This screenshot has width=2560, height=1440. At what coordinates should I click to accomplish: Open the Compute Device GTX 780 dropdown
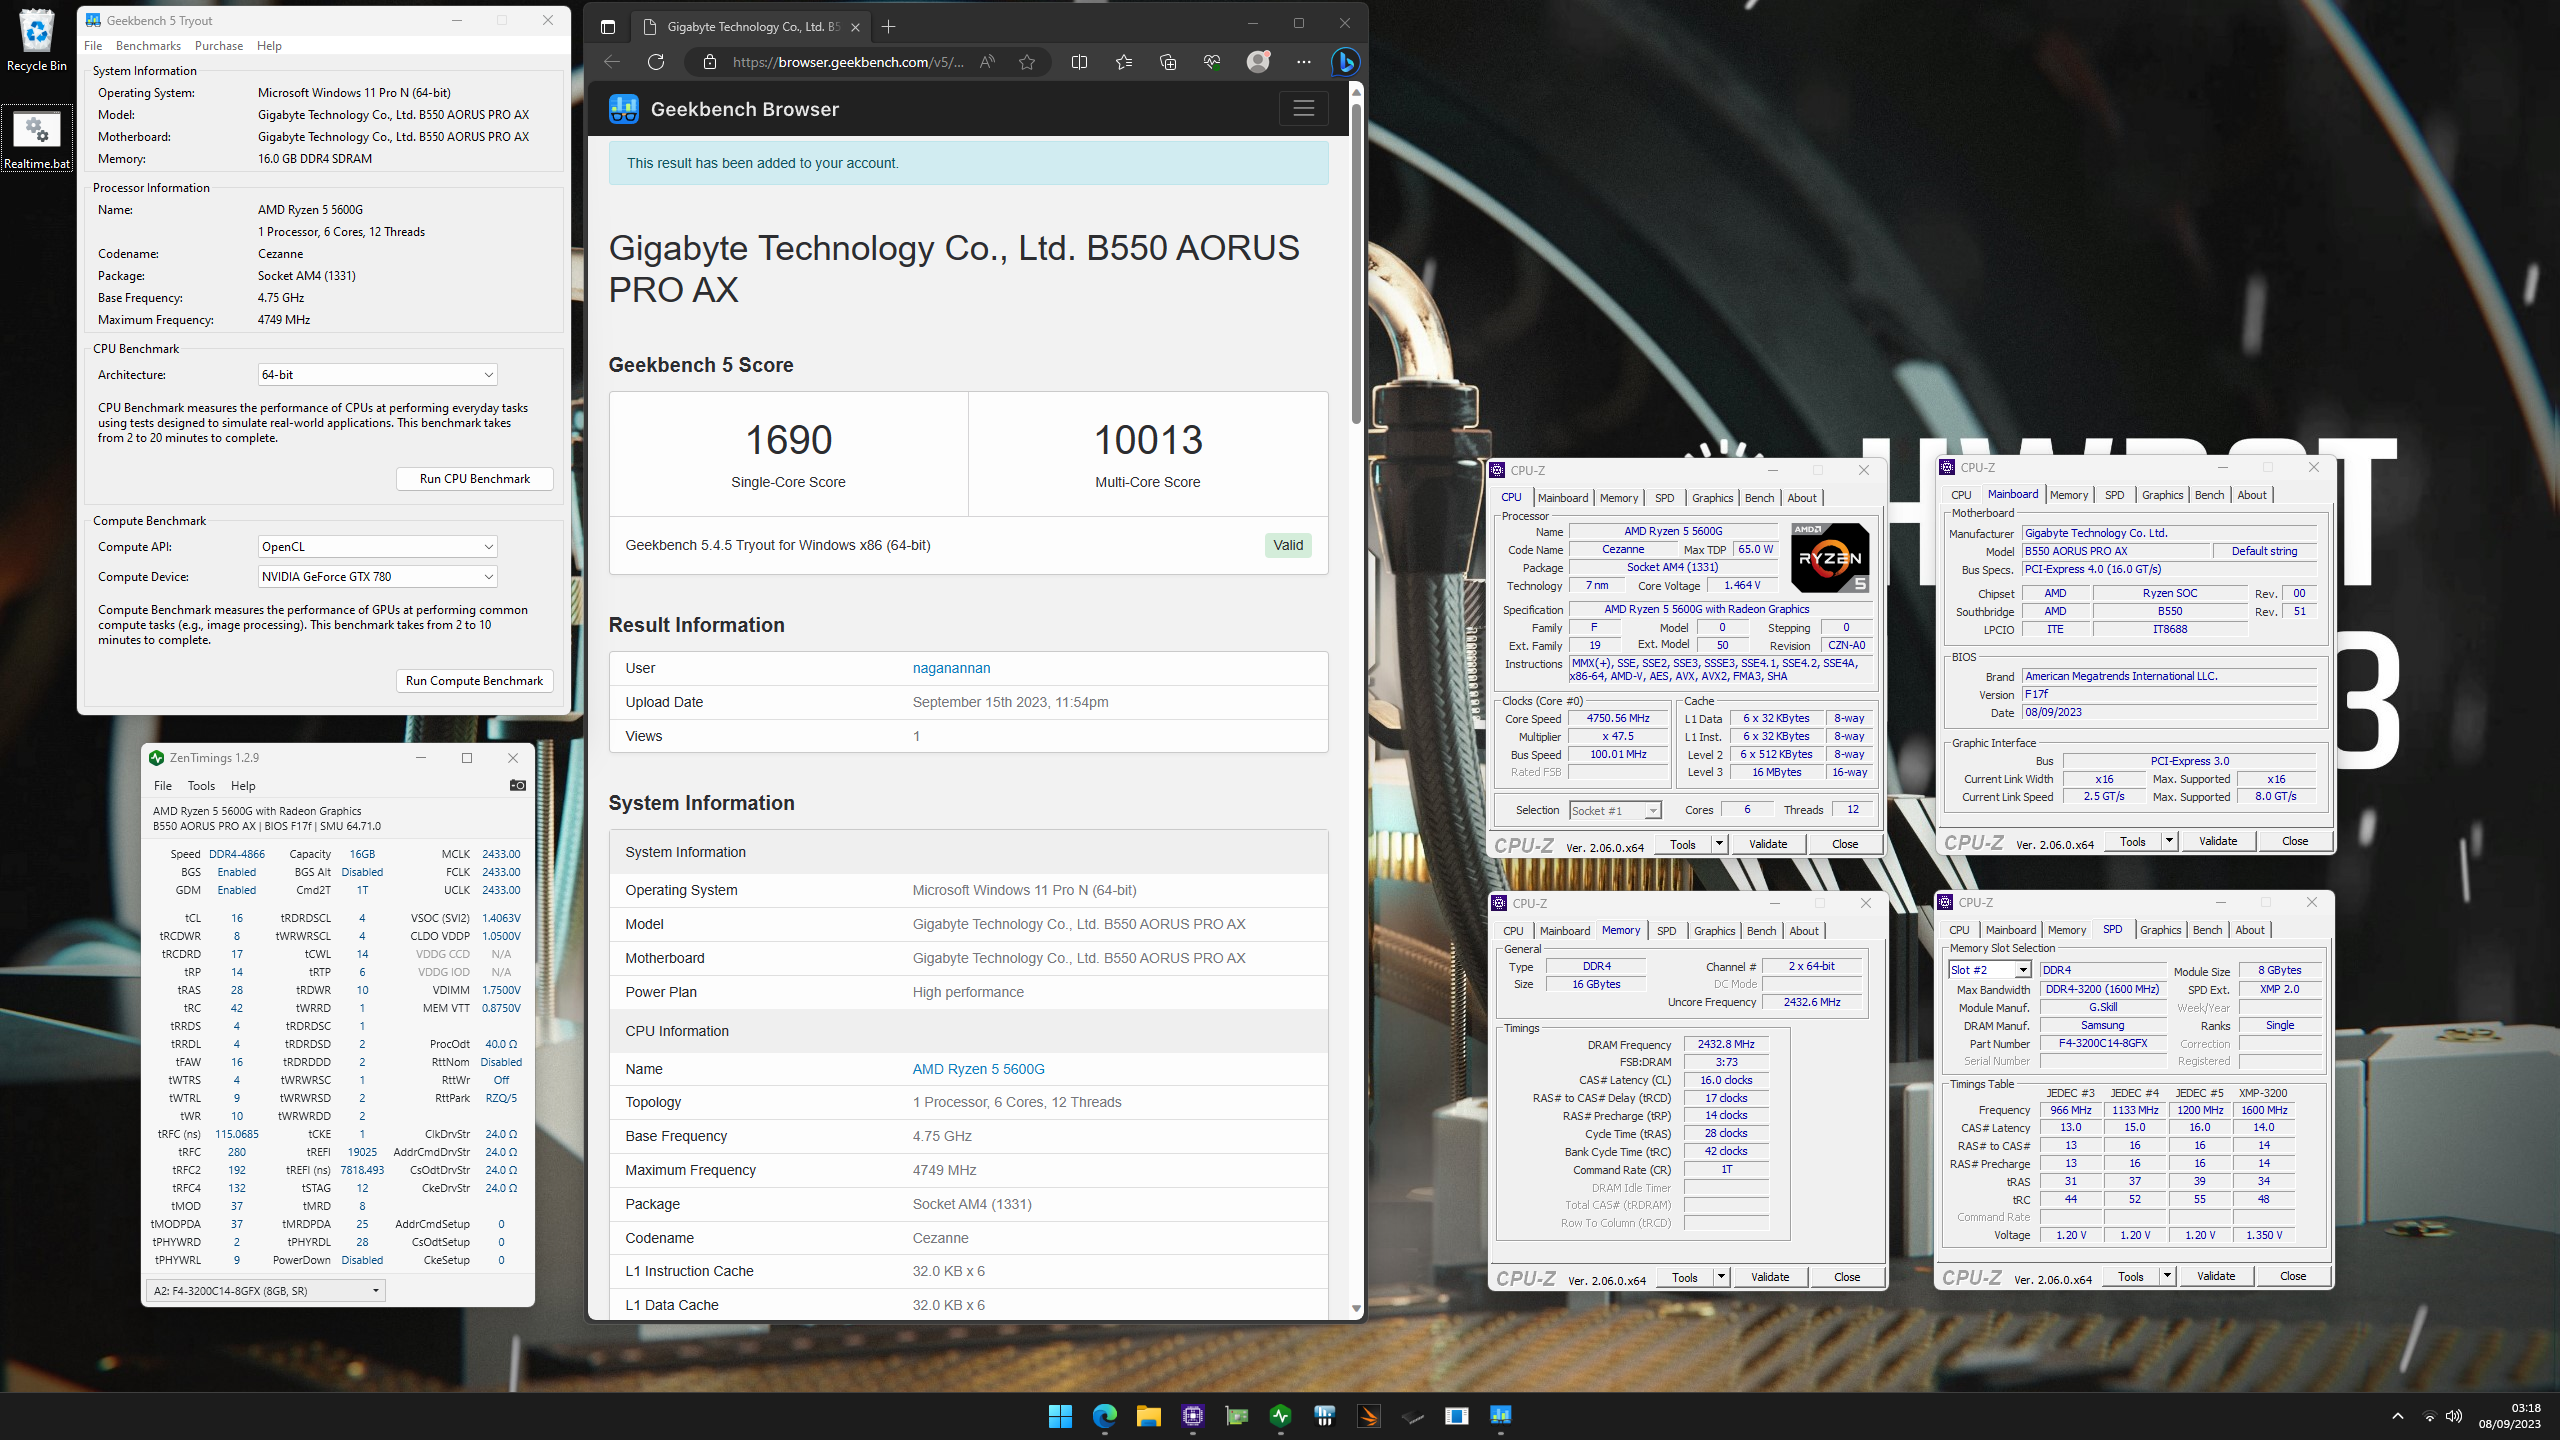377,577
